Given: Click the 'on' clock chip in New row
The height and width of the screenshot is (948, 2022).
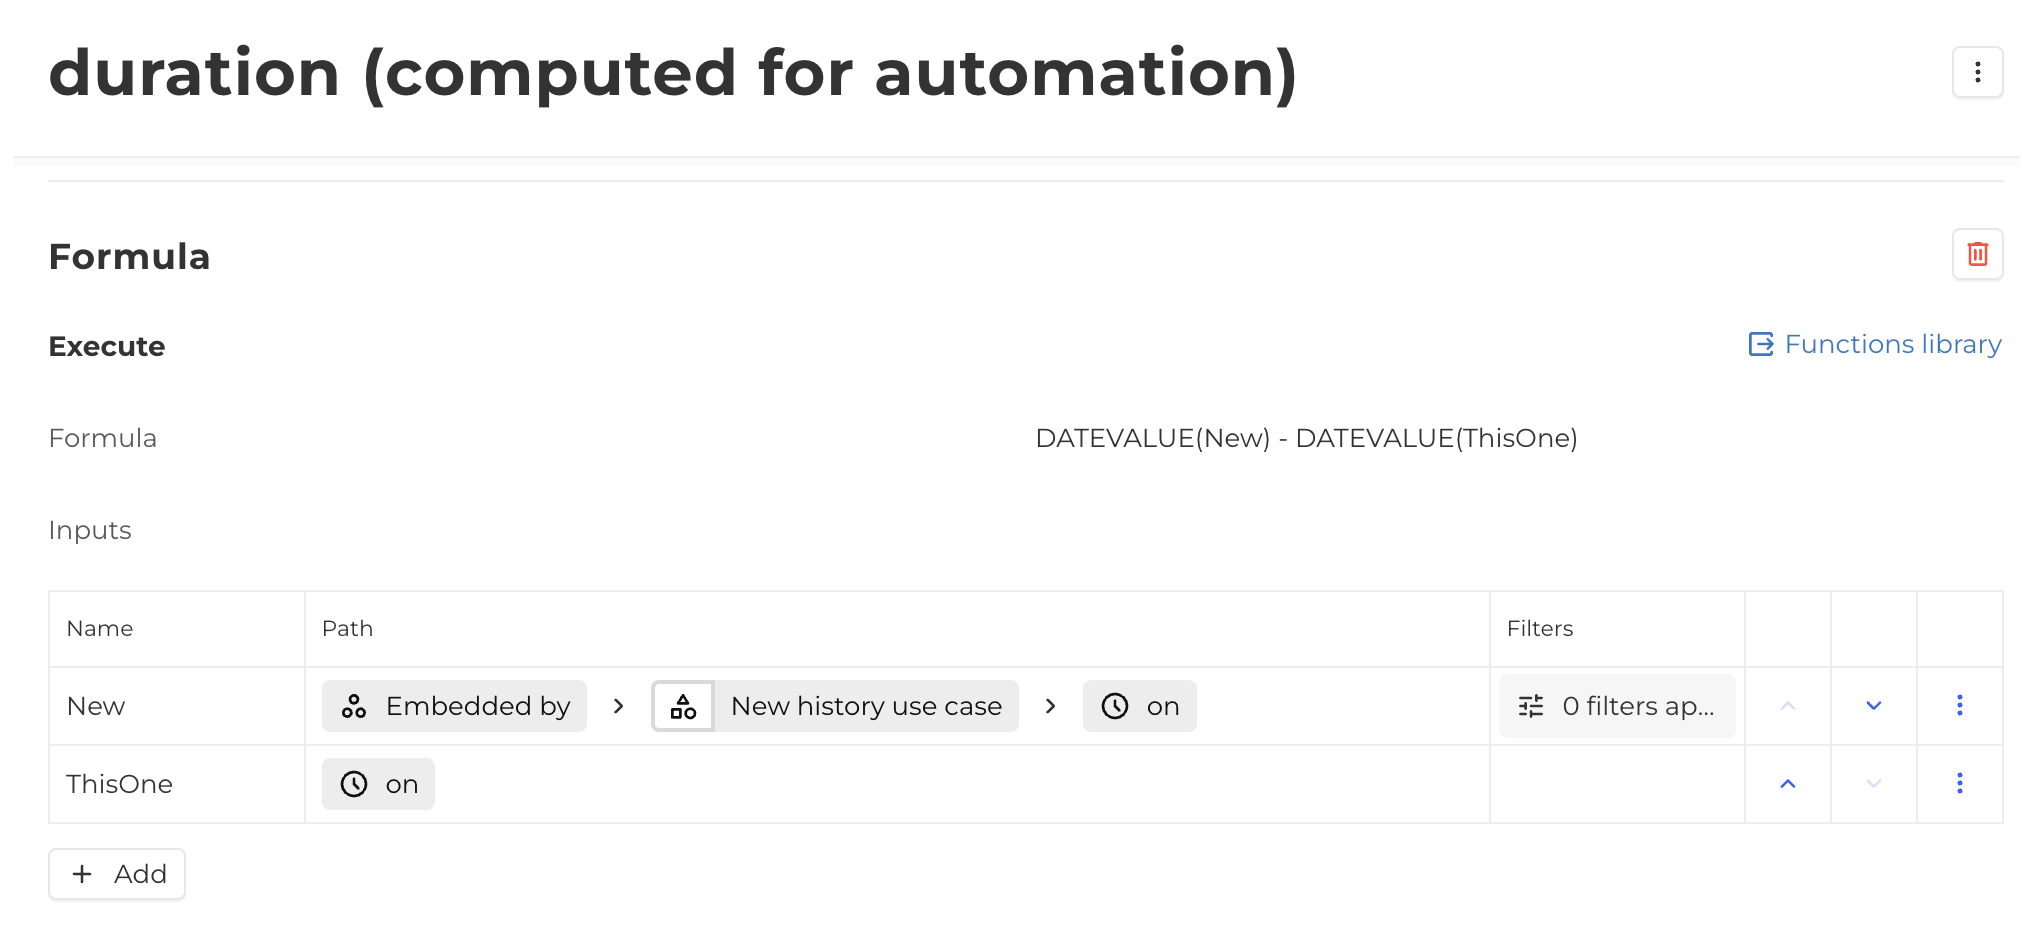Looking at the screenshot, I should 1139,706.
